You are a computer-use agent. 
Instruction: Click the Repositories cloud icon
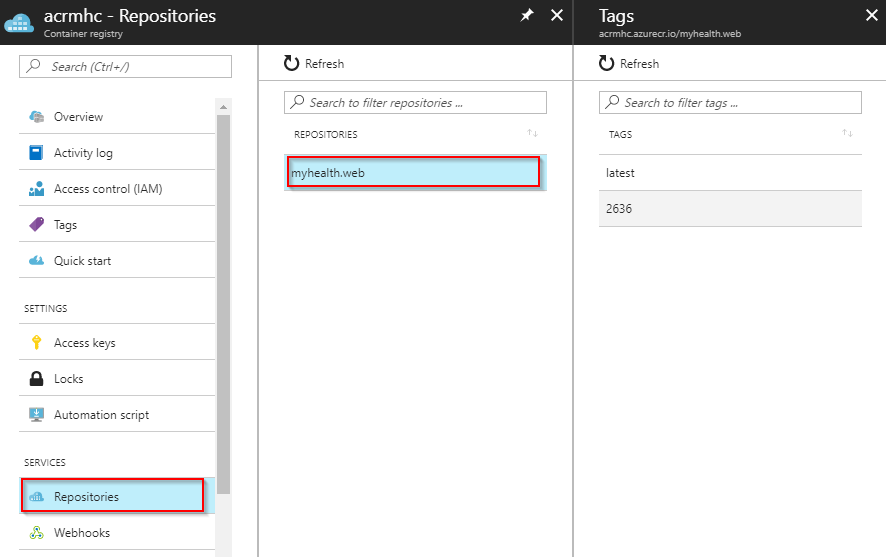pyautogui.click(x=37, y=497)
